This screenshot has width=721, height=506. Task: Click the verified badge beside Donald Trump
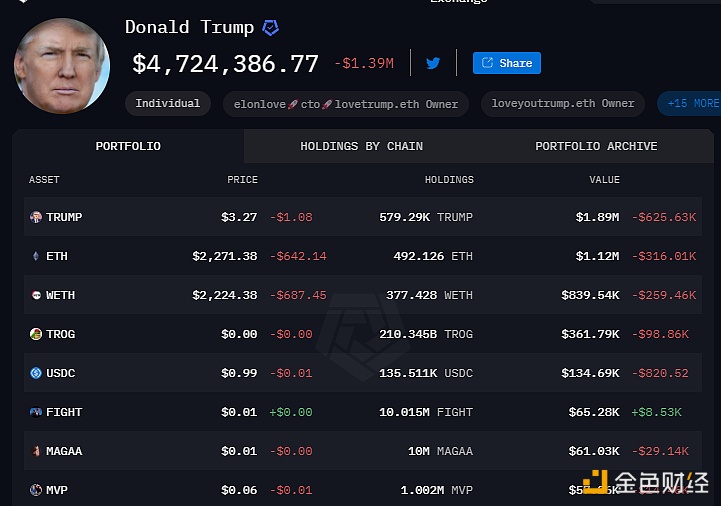coord(270,28)
